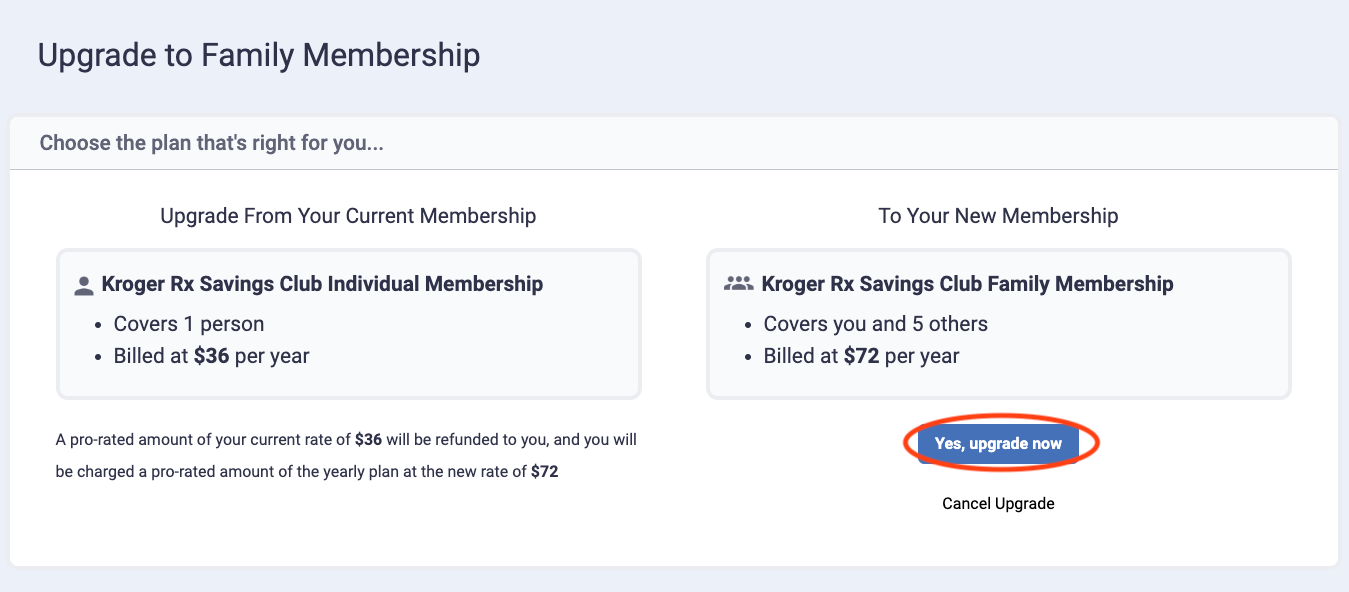Image resolution: width=1349 pixels, height=592 pixels.
Task: Click 'others' in the Family Membership card
Action: pos(958,324)
